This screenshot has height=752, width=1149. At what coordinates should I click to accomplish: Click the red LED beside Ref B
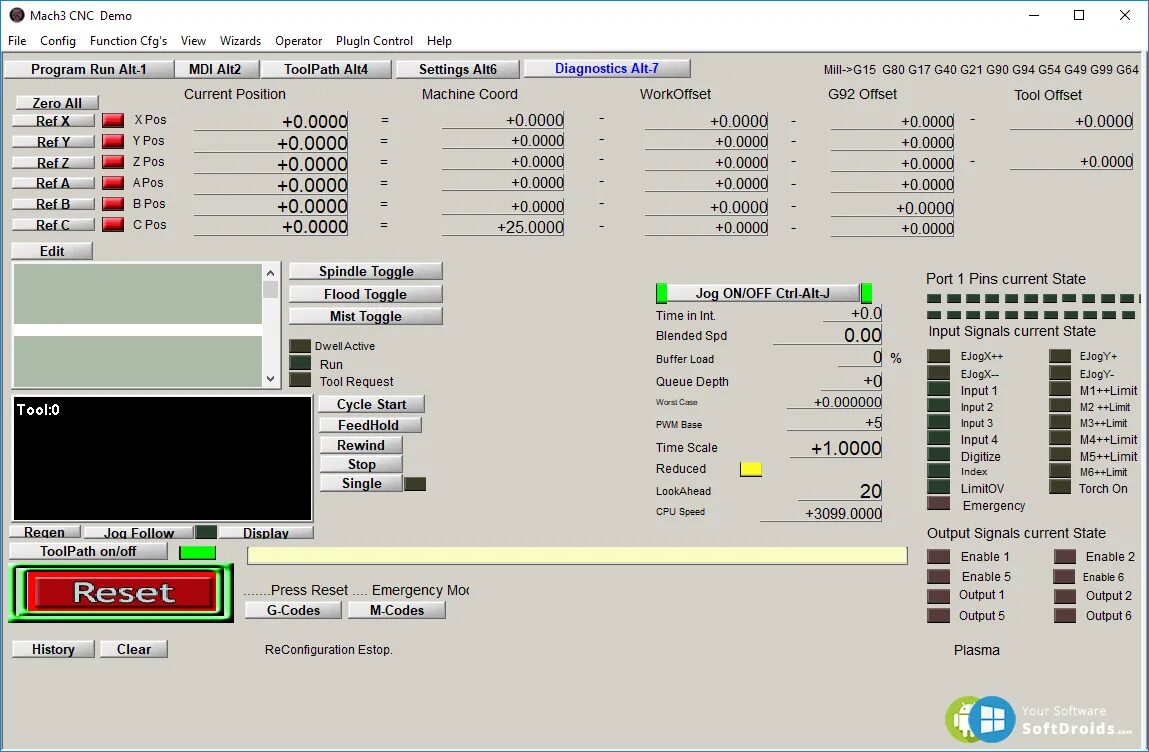pyautogui.click(x=113, y=204)
